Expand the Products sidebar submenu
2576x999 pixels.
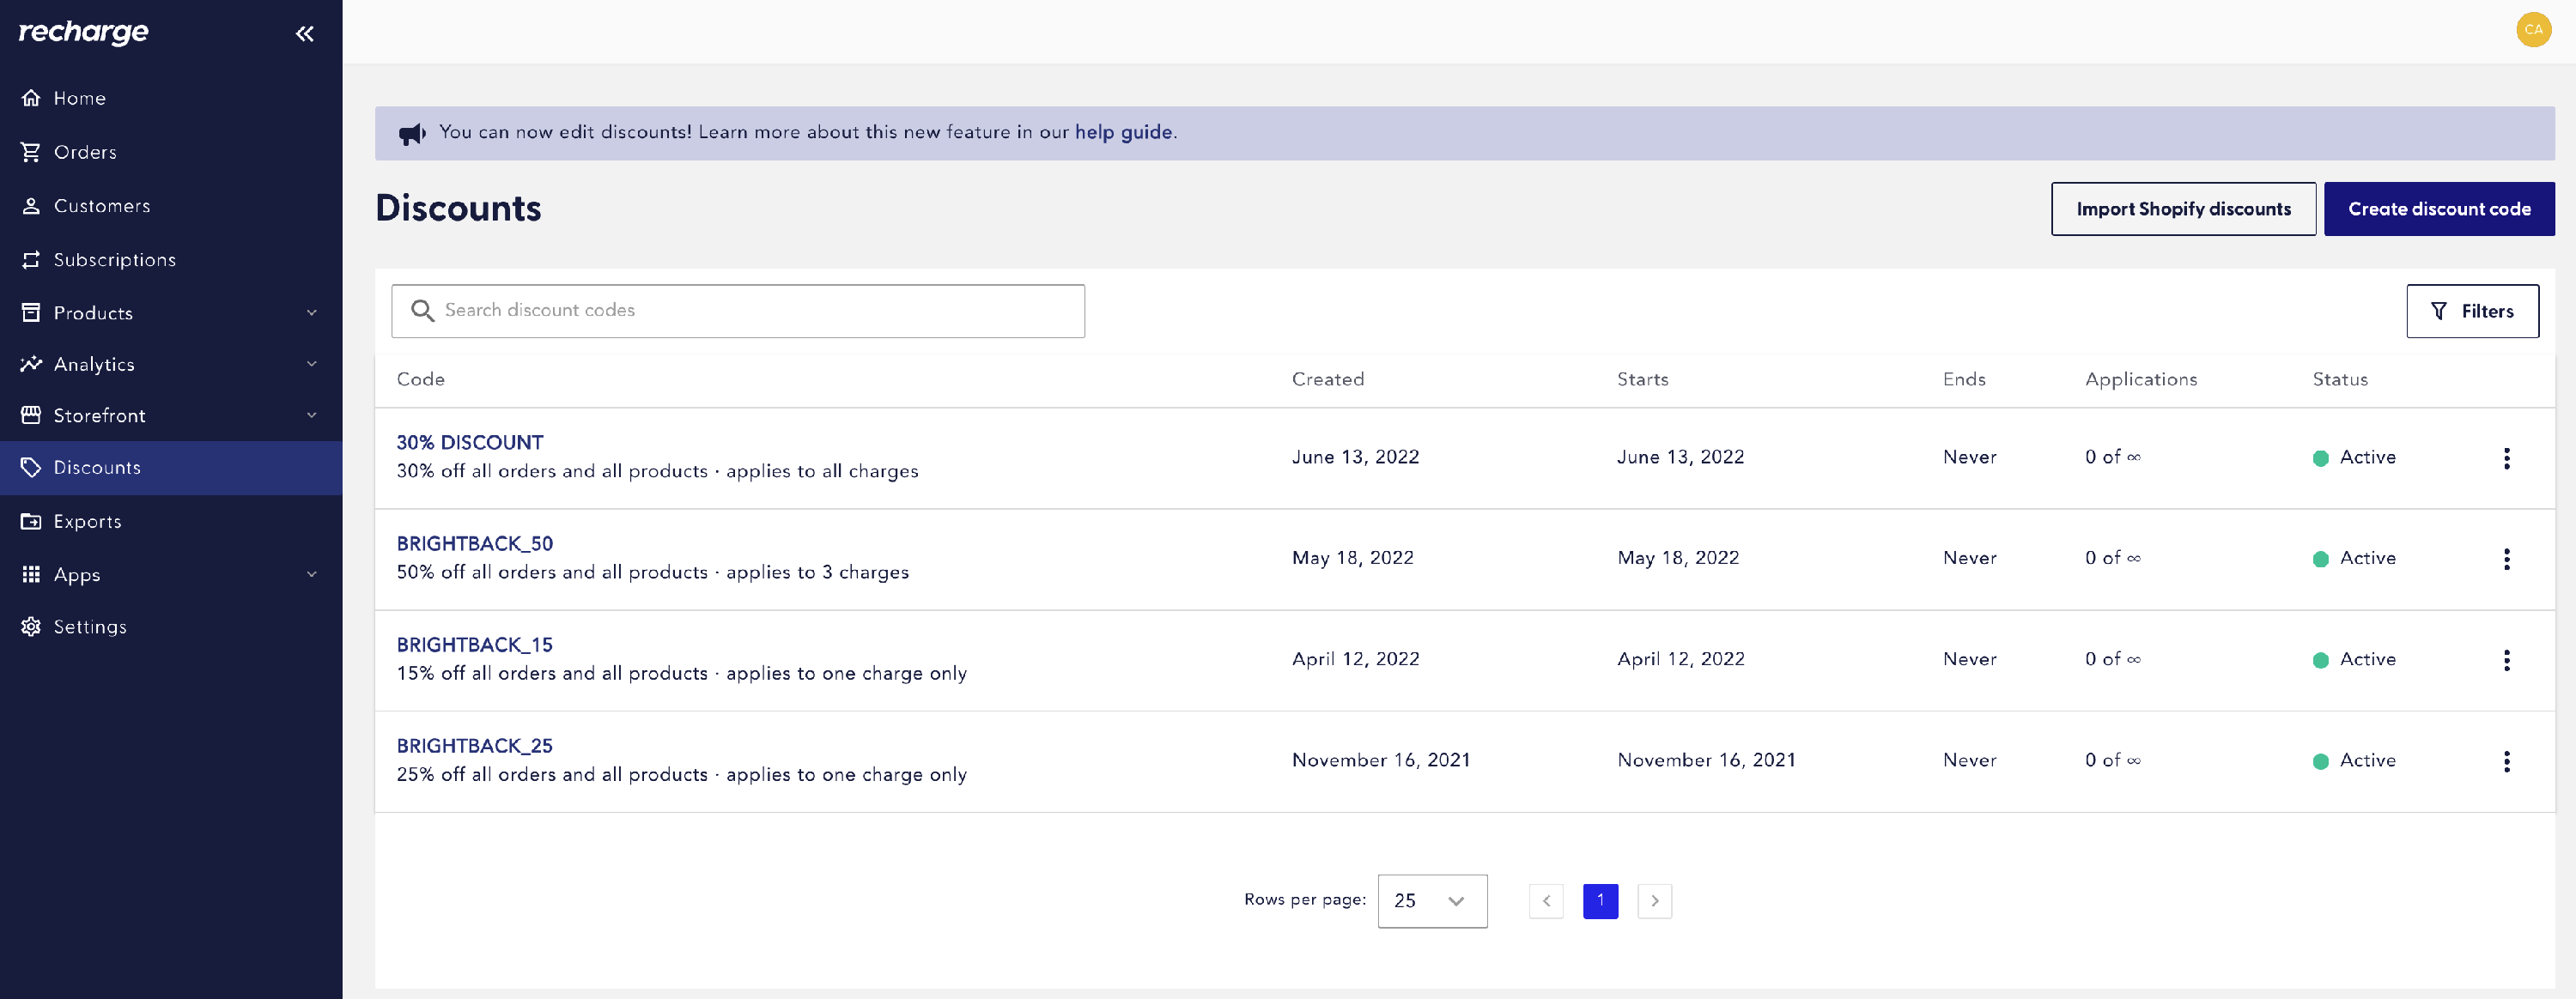(x=311, y=313)
